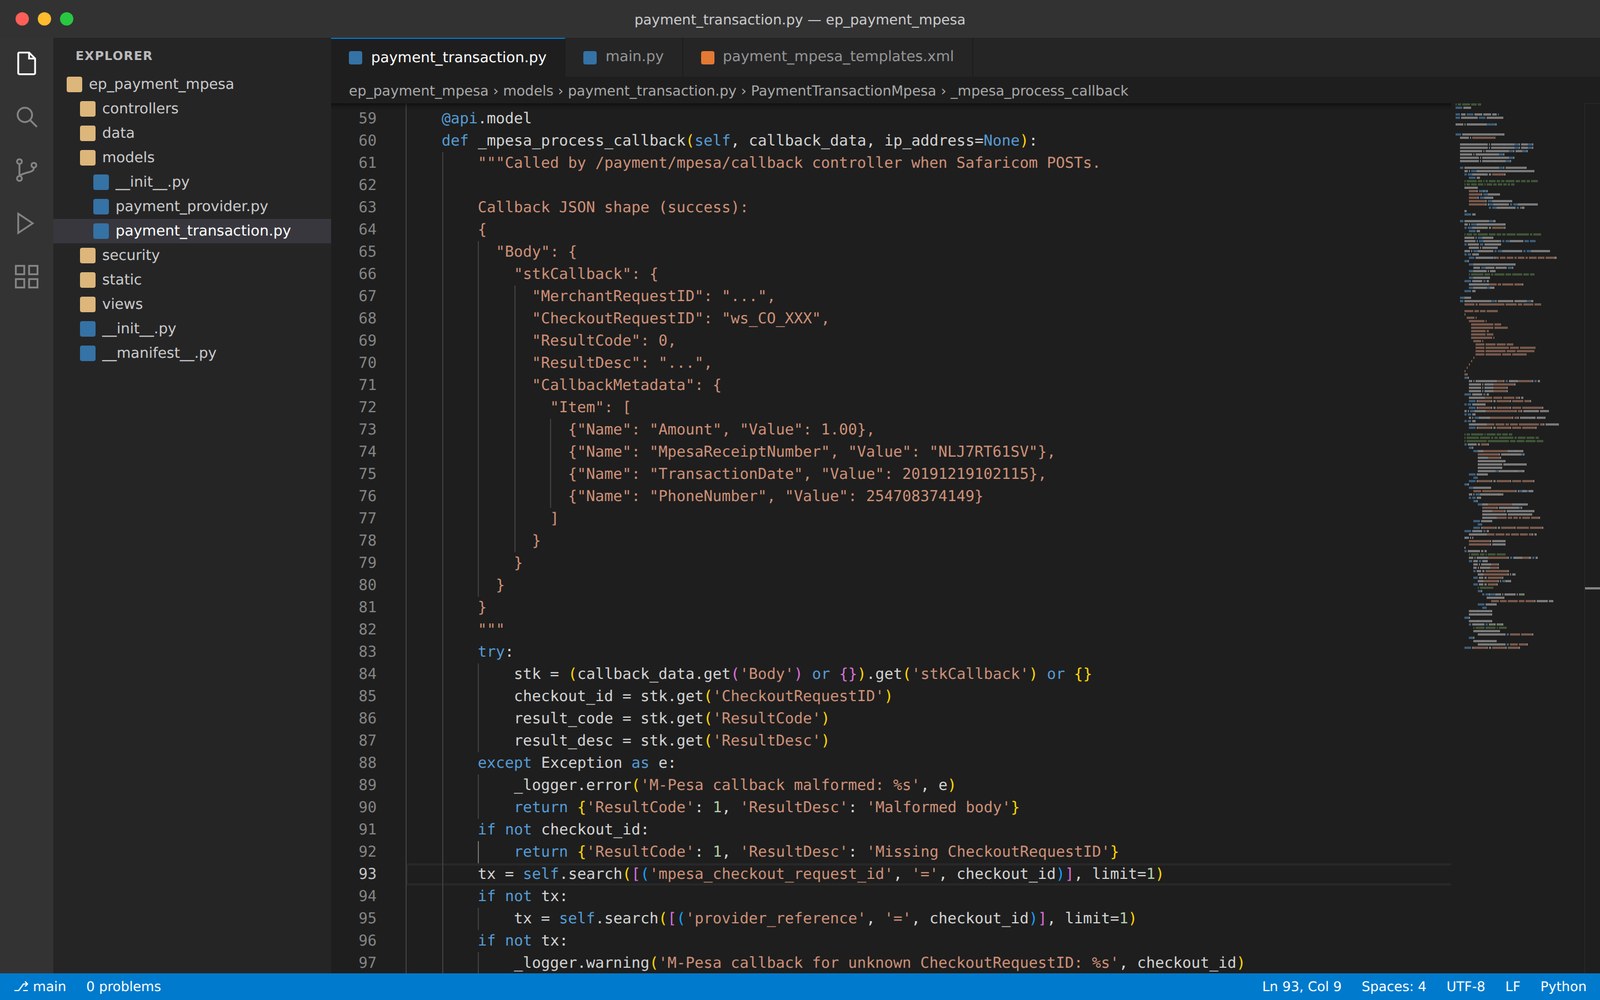Open root-level __init__.py file

[192, 328]
